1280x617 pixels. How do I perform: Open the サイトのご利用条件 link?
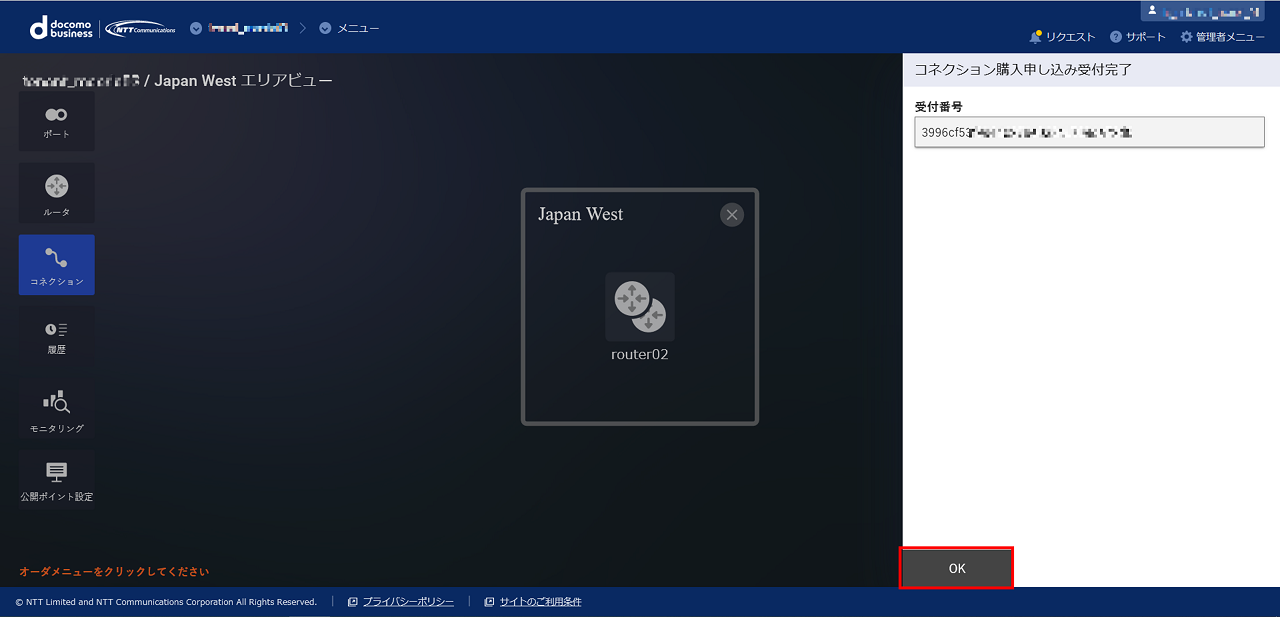click(540, 602)
